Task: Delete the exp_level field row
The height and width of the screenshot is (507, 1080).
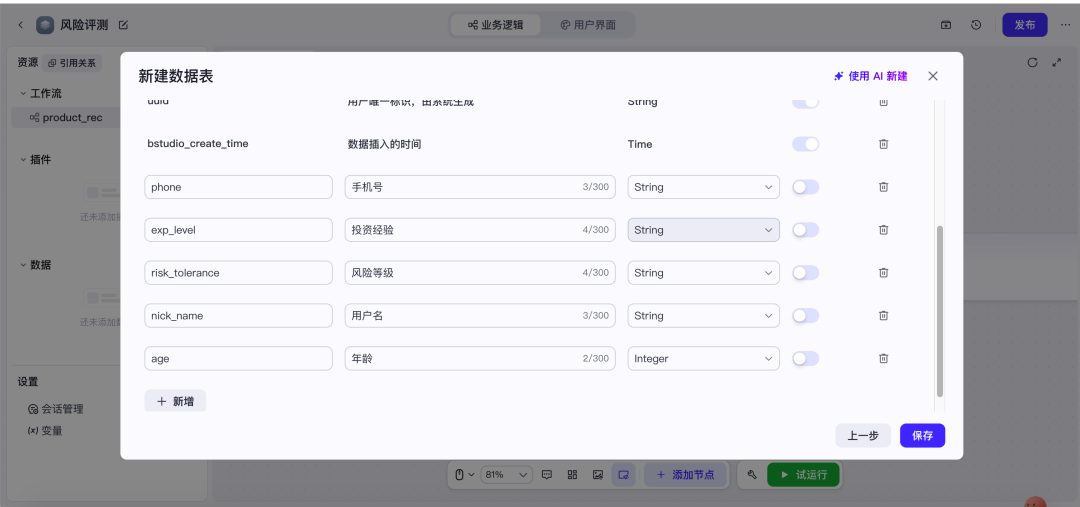Action: coord(884,229)
